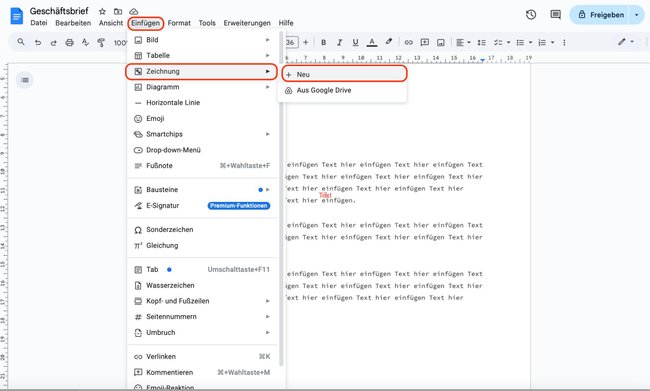Open the Hilfe menu
Image resolution: width=650 pixels, height=391 pixels.
click(x=286, y=23)
